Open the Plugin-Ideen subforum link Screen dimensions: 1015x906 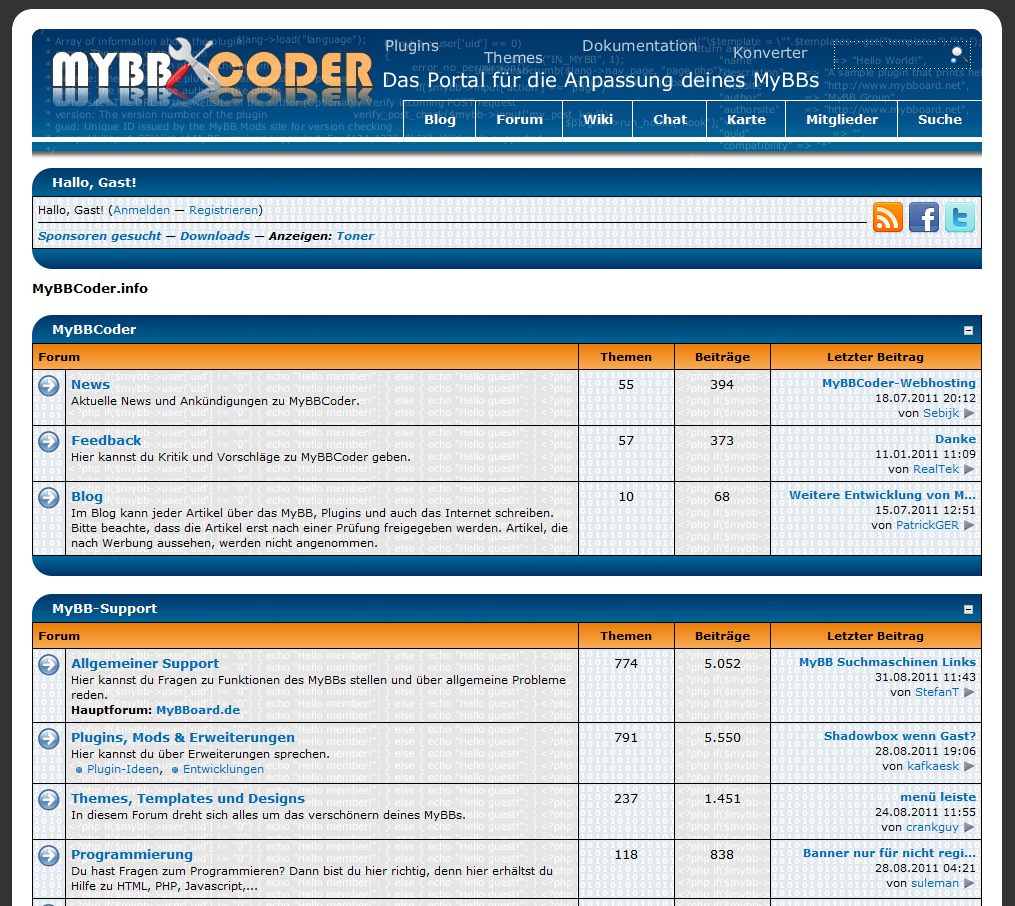pyautogui.click(x=123, y=769)
